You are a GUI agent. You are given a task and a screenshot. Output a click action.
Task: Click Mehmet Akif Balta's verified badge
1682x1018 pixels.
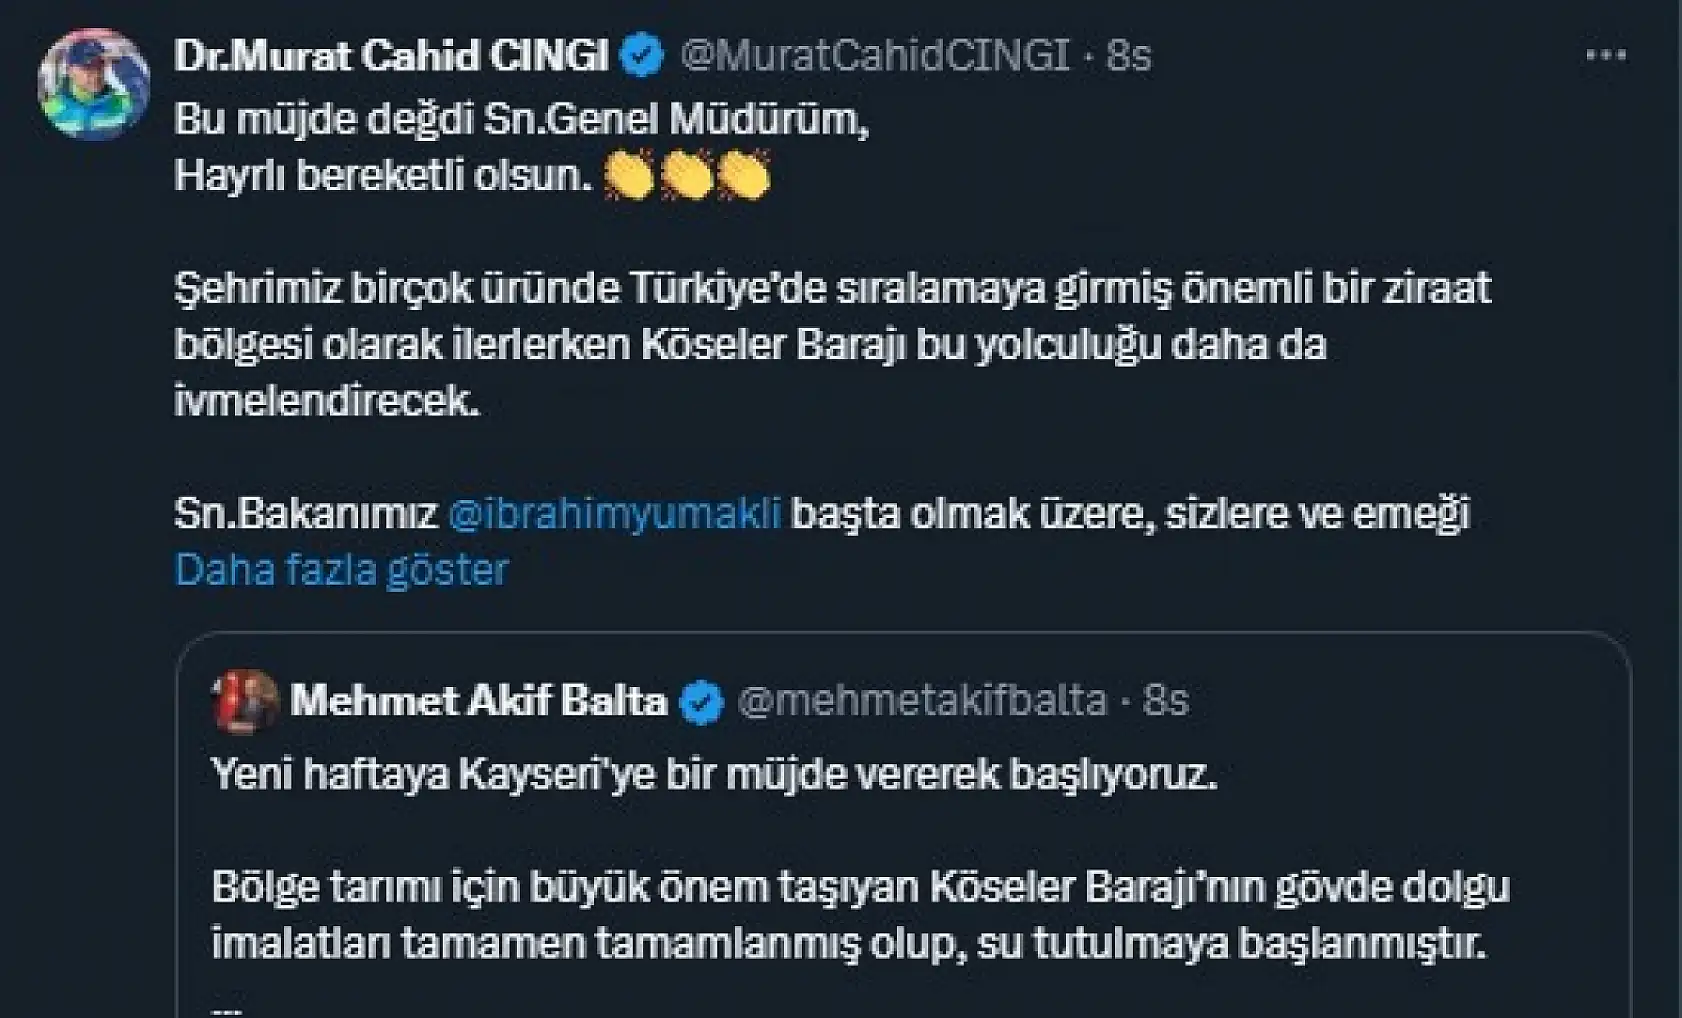pos(703,702)
